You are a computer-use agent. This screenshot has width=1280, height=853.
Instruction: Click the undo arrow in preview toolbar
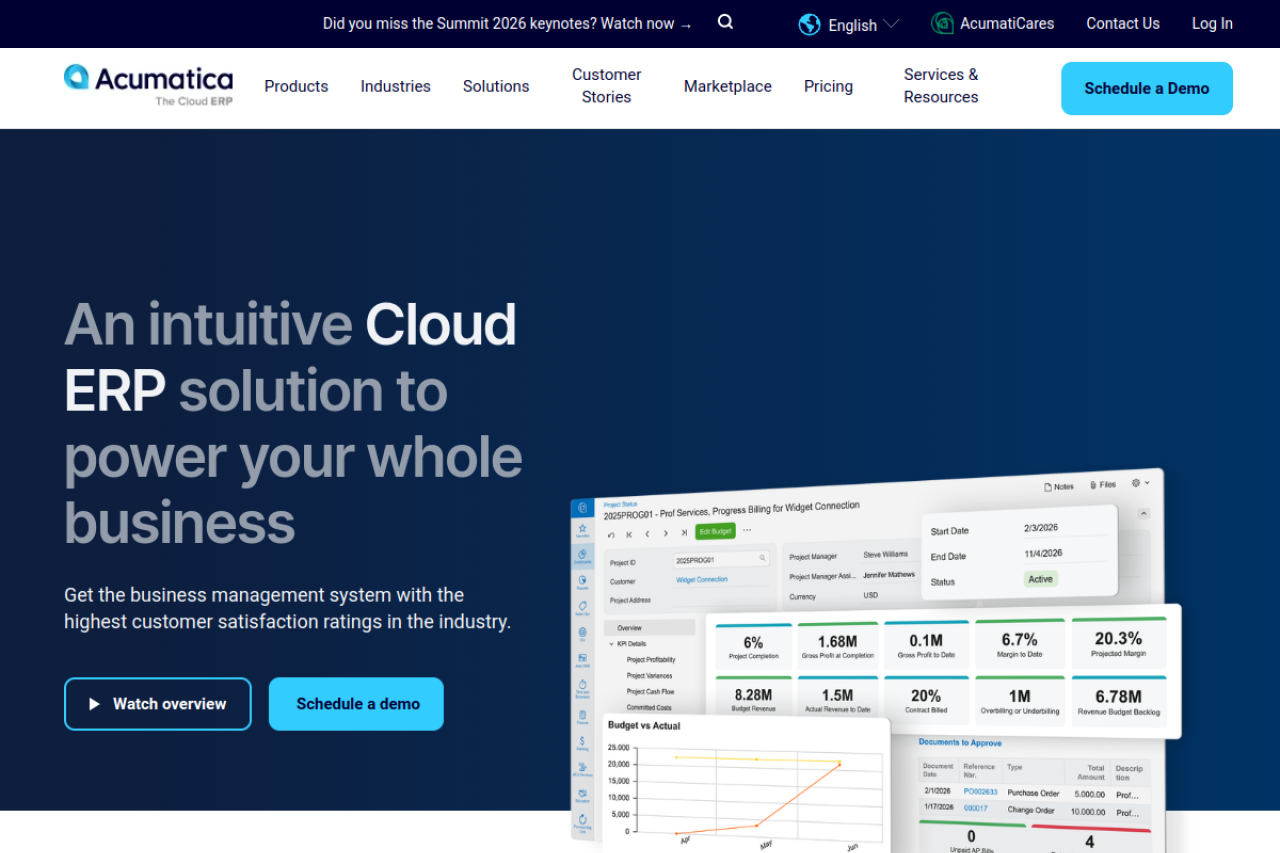coord(610,535)
